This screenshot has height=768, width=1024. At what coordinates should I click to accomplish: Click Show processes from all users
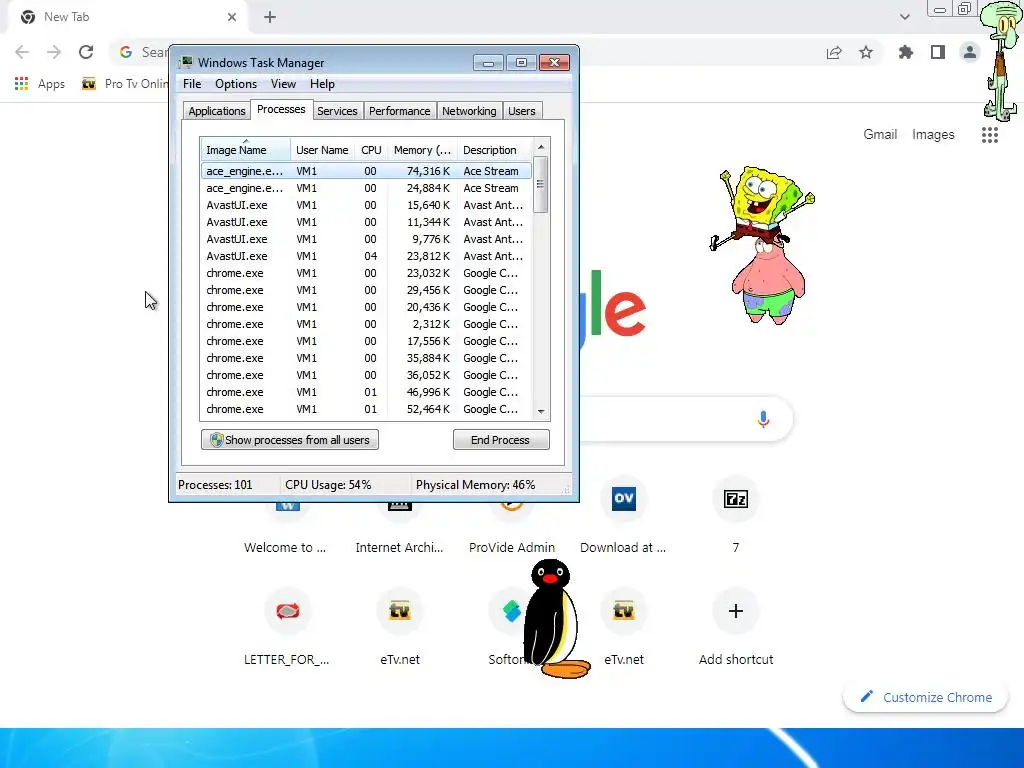290,440
